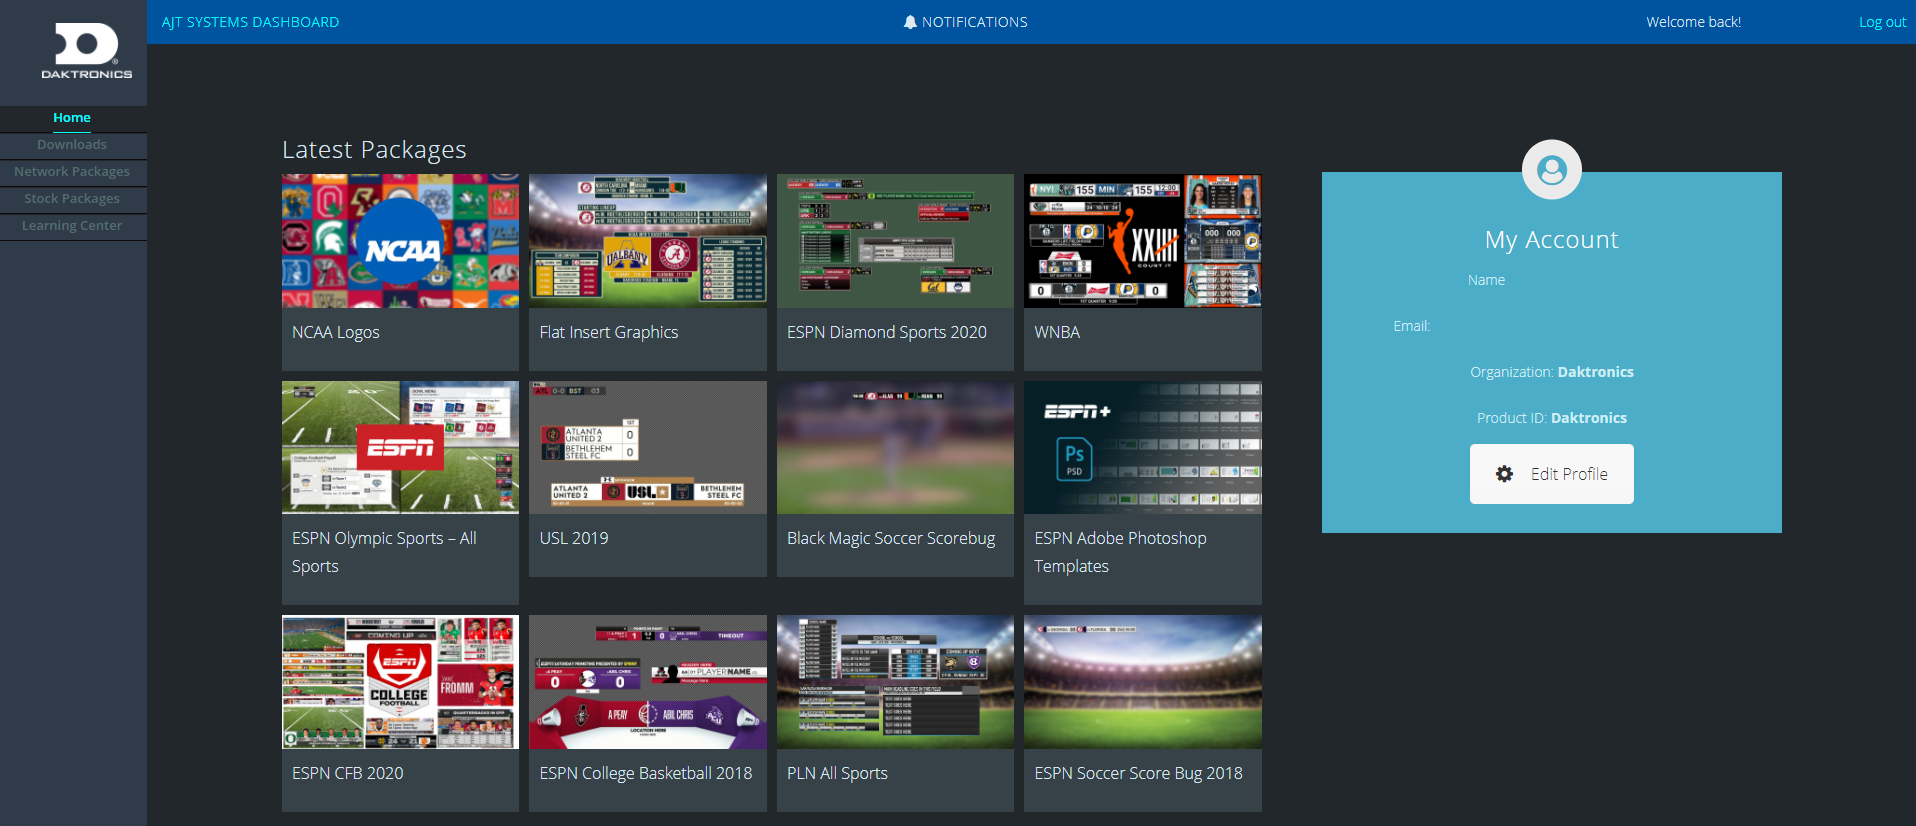Open the NCAA Logos package thumbnail
This screenshot has width=1916, height=826.
(400, 241)
